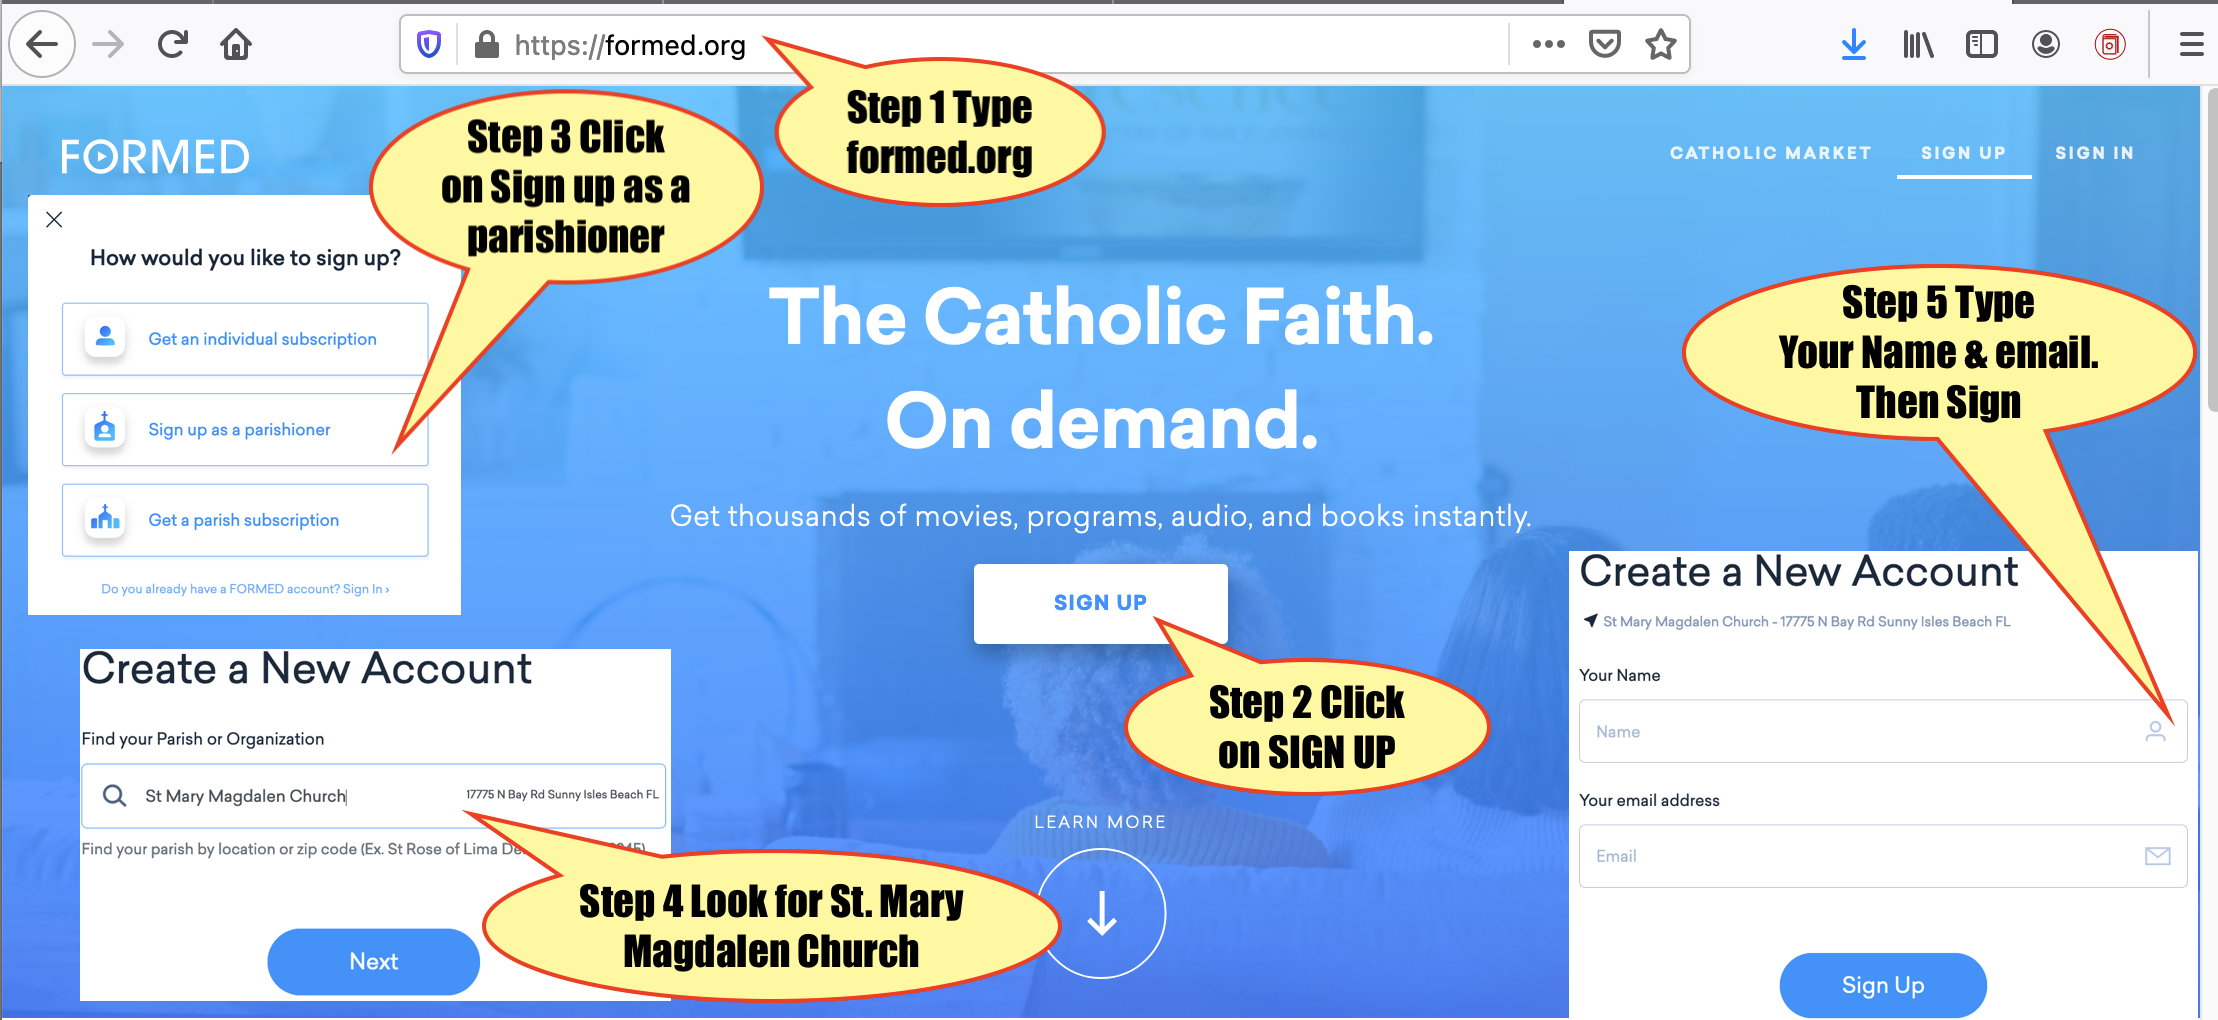Show site security info via padlock icon
Image resolution: width=2218 pixels, height=1020 pixels.
point(487,44)
